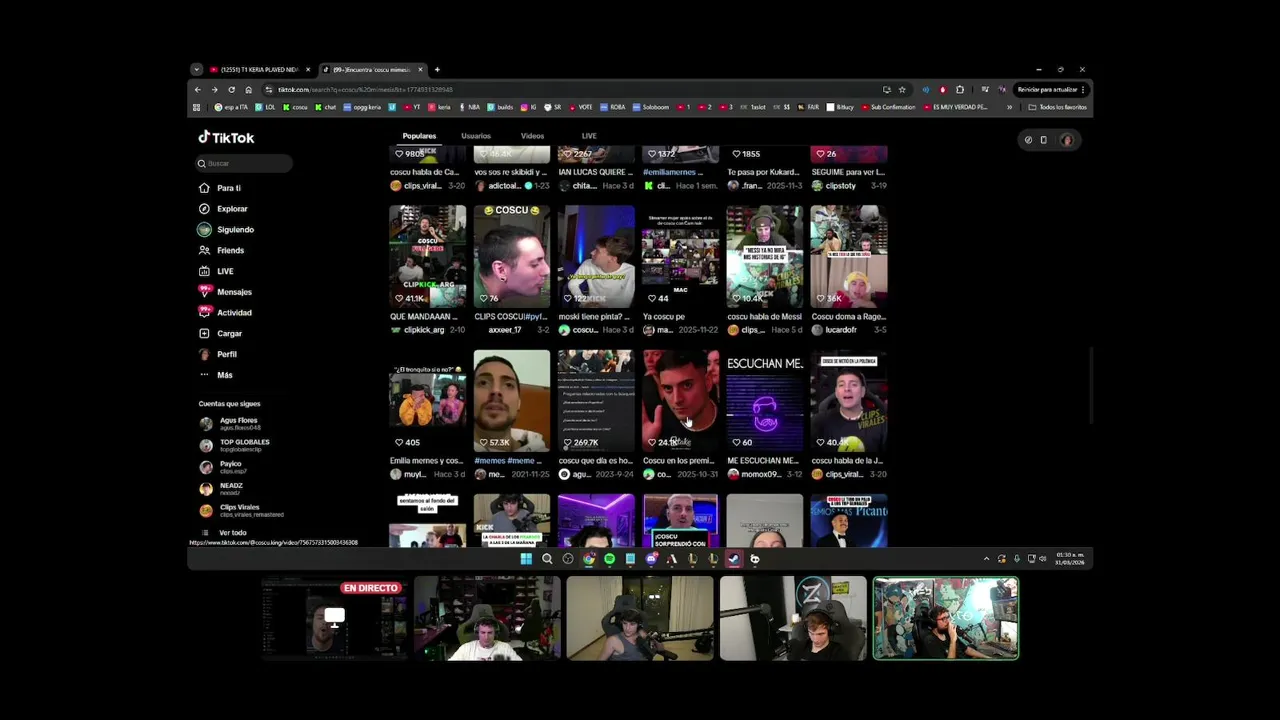Click Reiniciar para actualizar button
Screen dimensions: 1280x720
point(1050,90)
